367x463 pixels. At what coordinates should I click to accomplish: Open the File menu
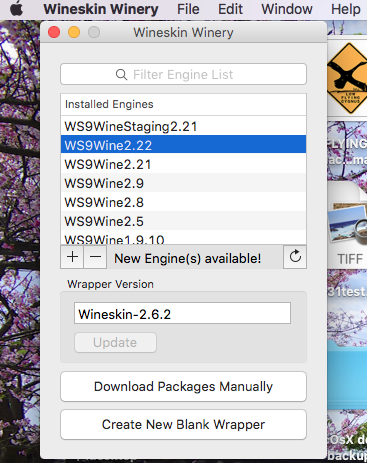188,9
